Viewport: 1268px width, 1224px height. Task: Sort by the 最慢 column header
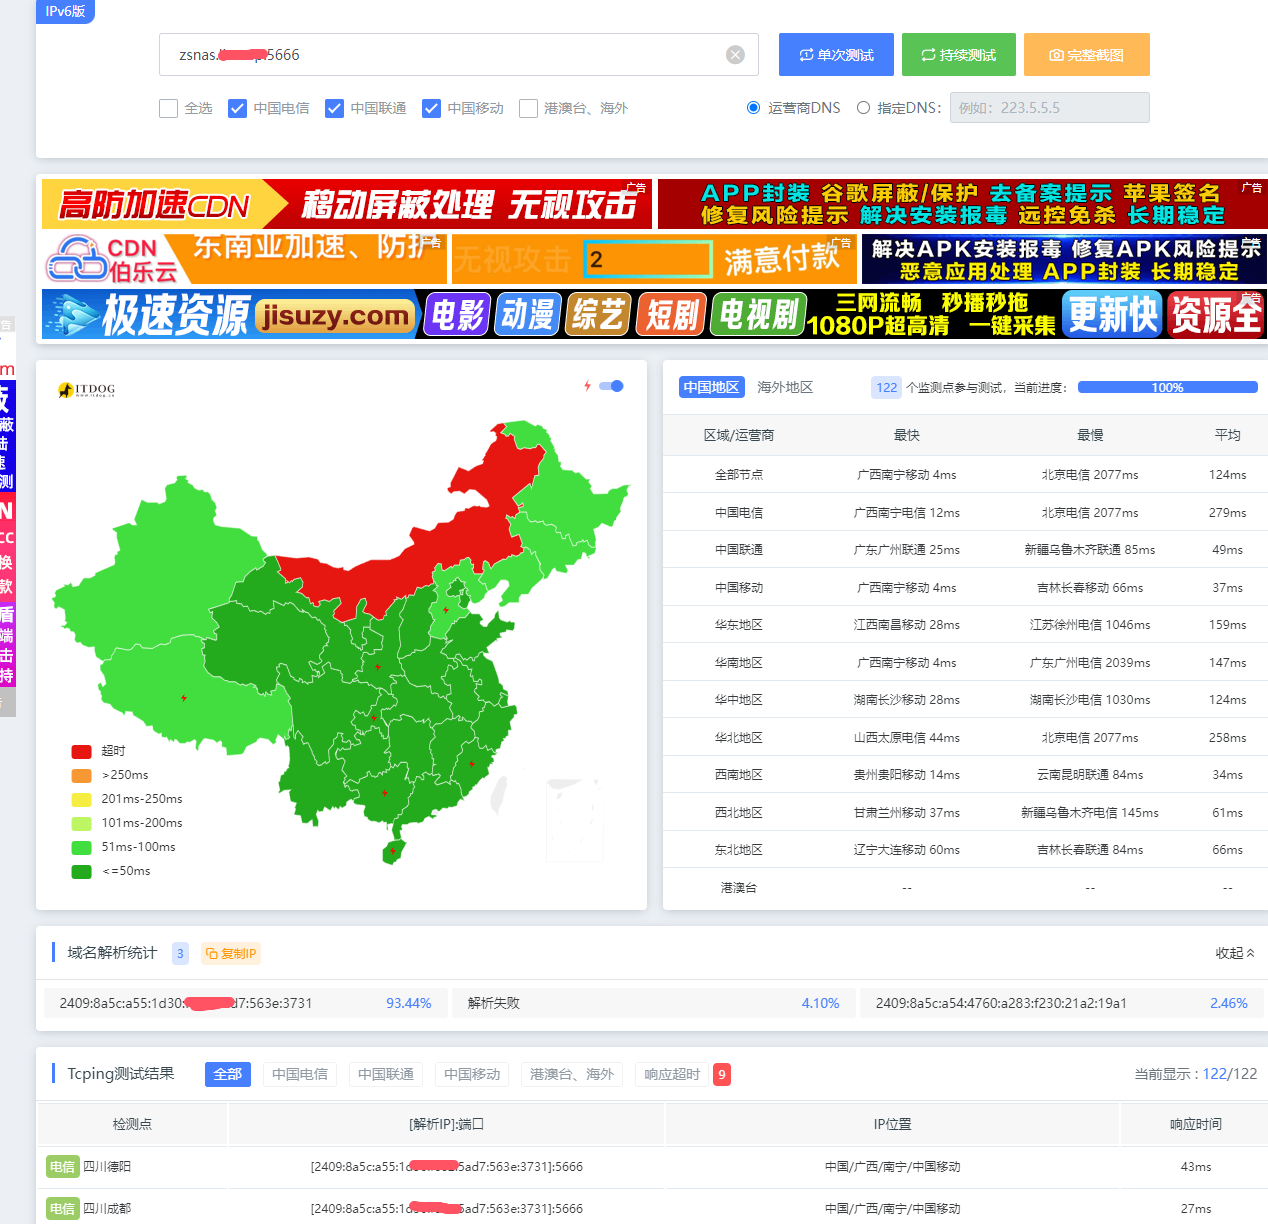[1090, 435]
